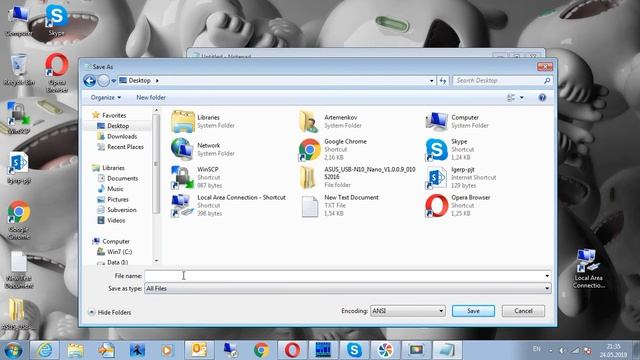Screen dimensions: 640x360
Task: Click the recent pages dropdown arrow
Action: pos(113,81)
